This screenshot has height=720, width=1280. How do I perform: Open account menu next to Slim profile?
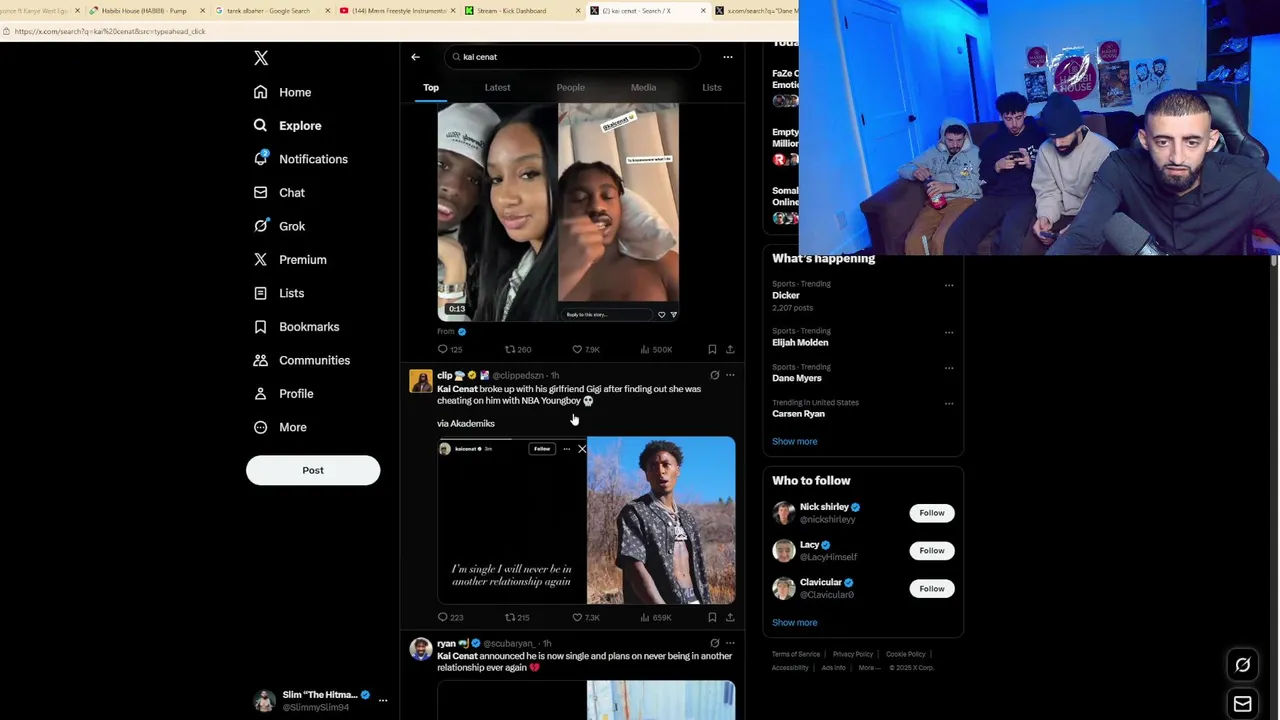pyautogui.click(x=383, y=700)
